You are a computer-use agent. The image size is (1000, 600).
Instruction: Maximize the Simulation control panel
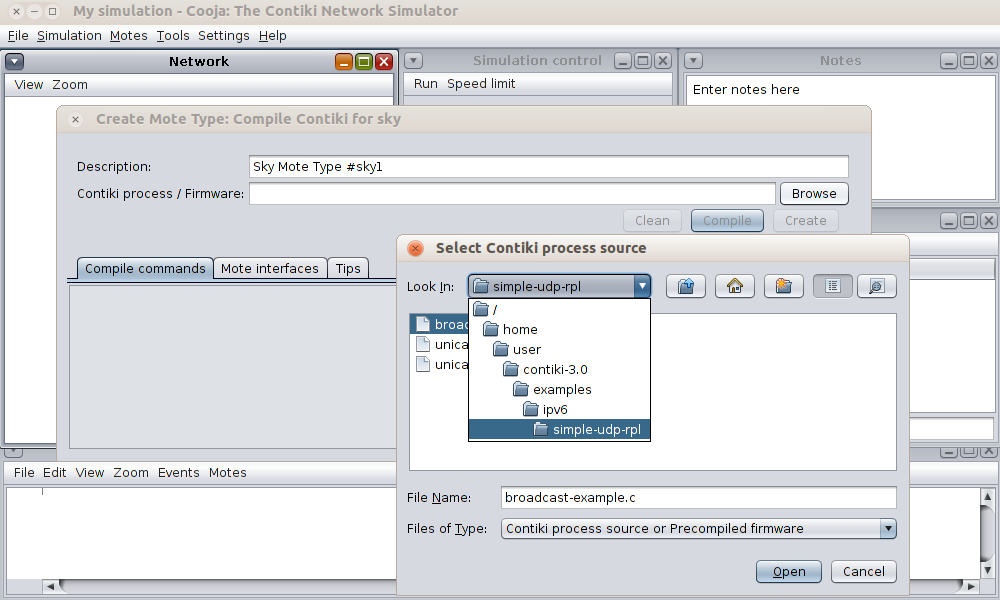pos(643,61)
